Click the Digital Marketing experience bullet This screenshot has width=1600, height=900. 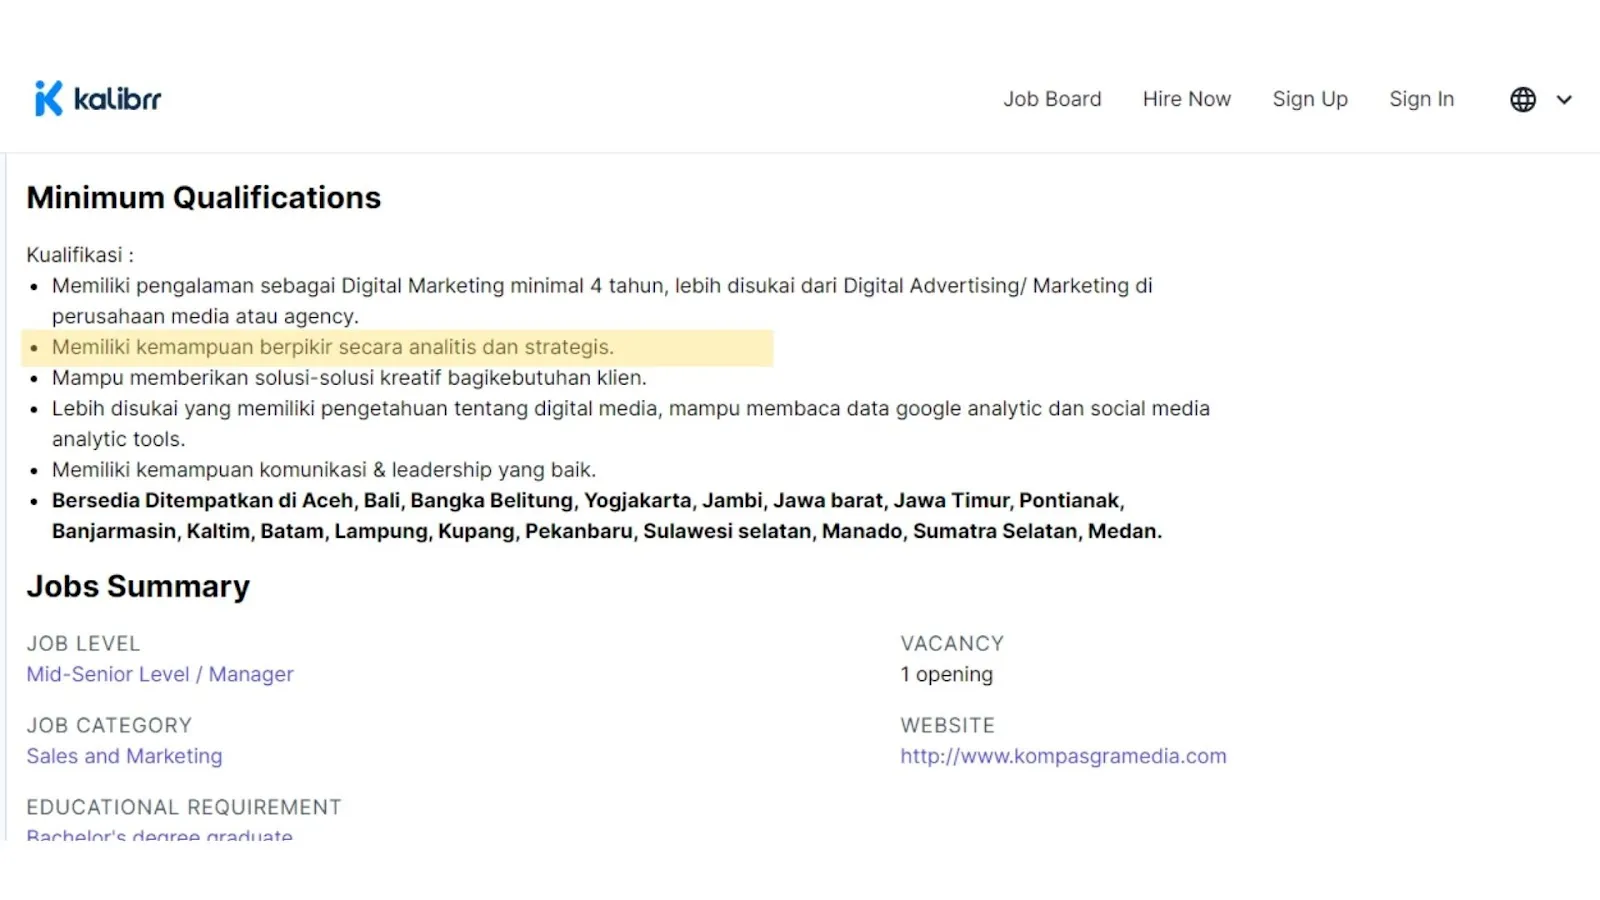[600, 286]
